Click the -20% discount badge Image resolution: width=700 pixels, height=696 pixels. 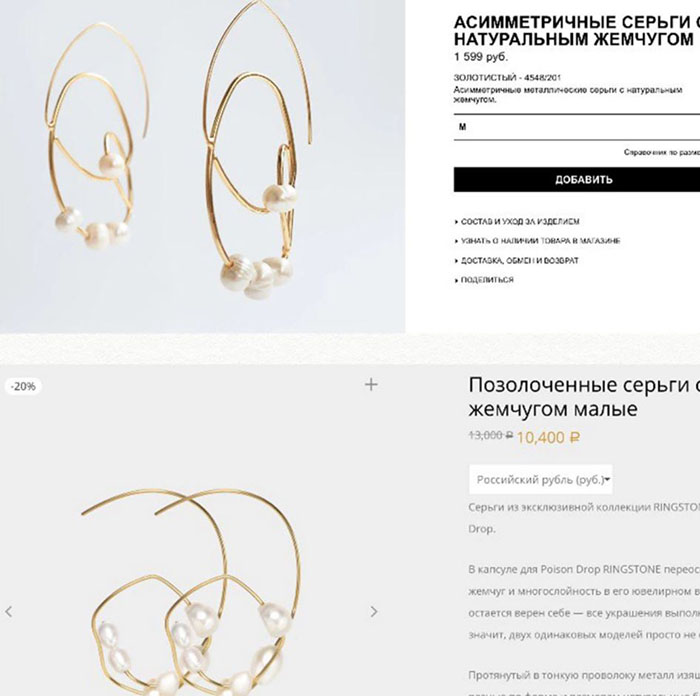click(x=23, y=386)
